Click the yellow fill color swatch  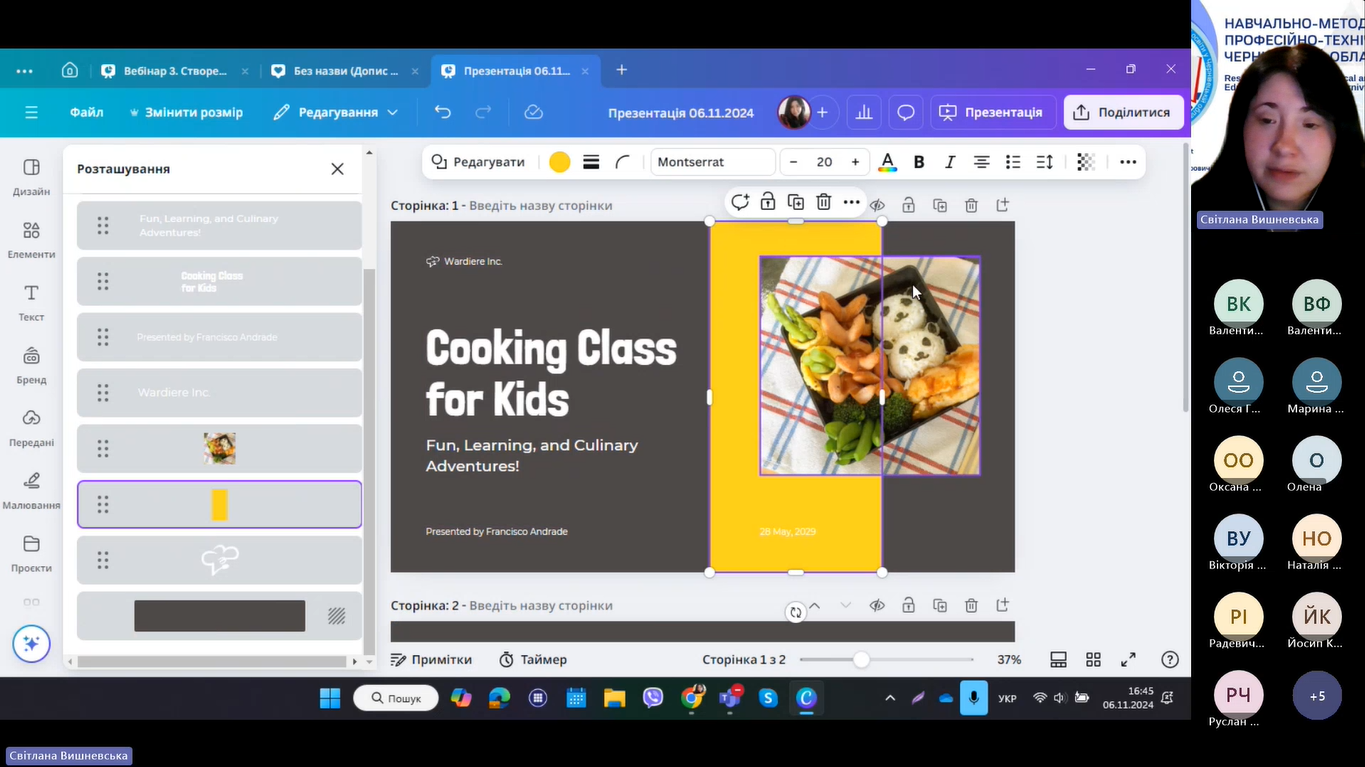(560, 162)
